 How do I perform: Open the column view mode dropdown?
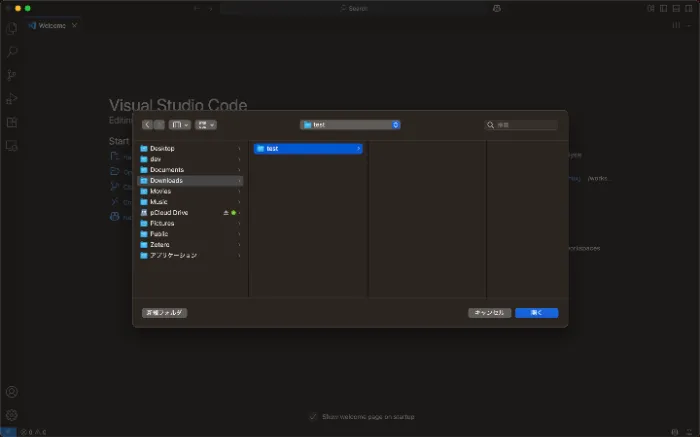pos(180,125)
